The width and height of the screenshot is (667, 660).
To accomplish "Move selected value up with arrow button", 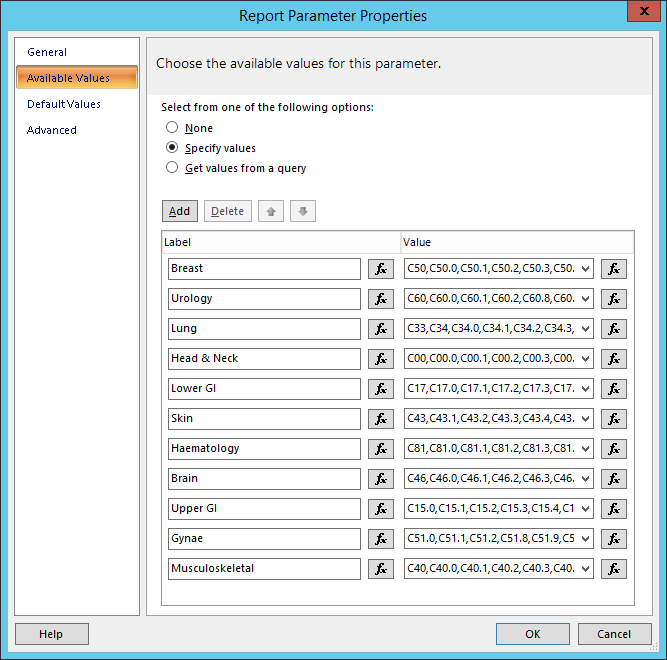I will click(x=271, y=211).
